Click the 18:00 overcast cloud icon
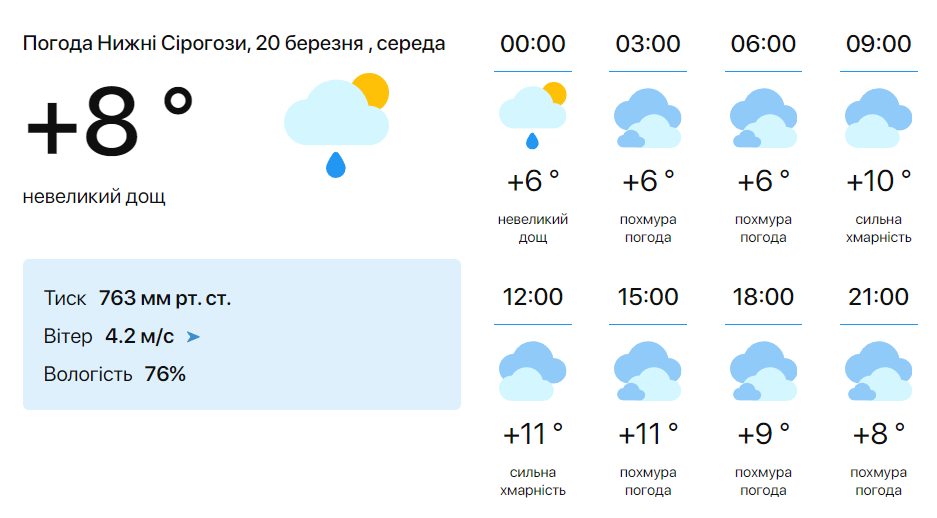The width and height of the screenshot is (937, 518). [763, 370]
